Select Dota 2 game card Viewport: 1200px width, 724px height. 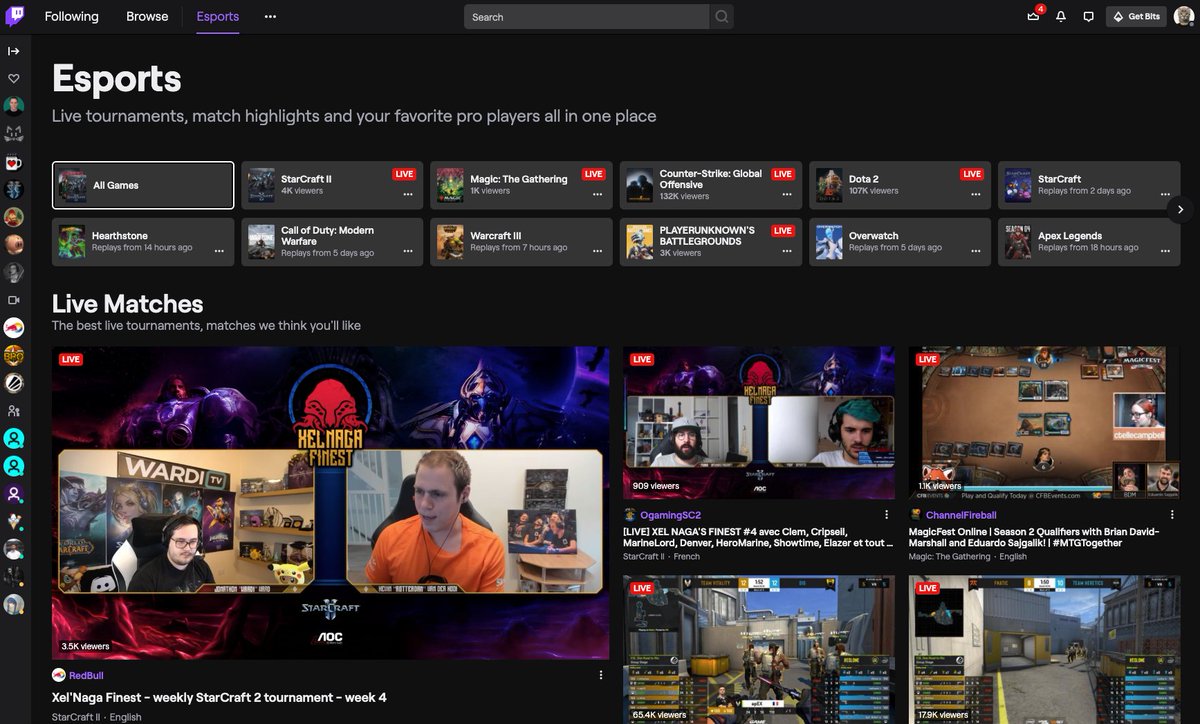point(900,185)
